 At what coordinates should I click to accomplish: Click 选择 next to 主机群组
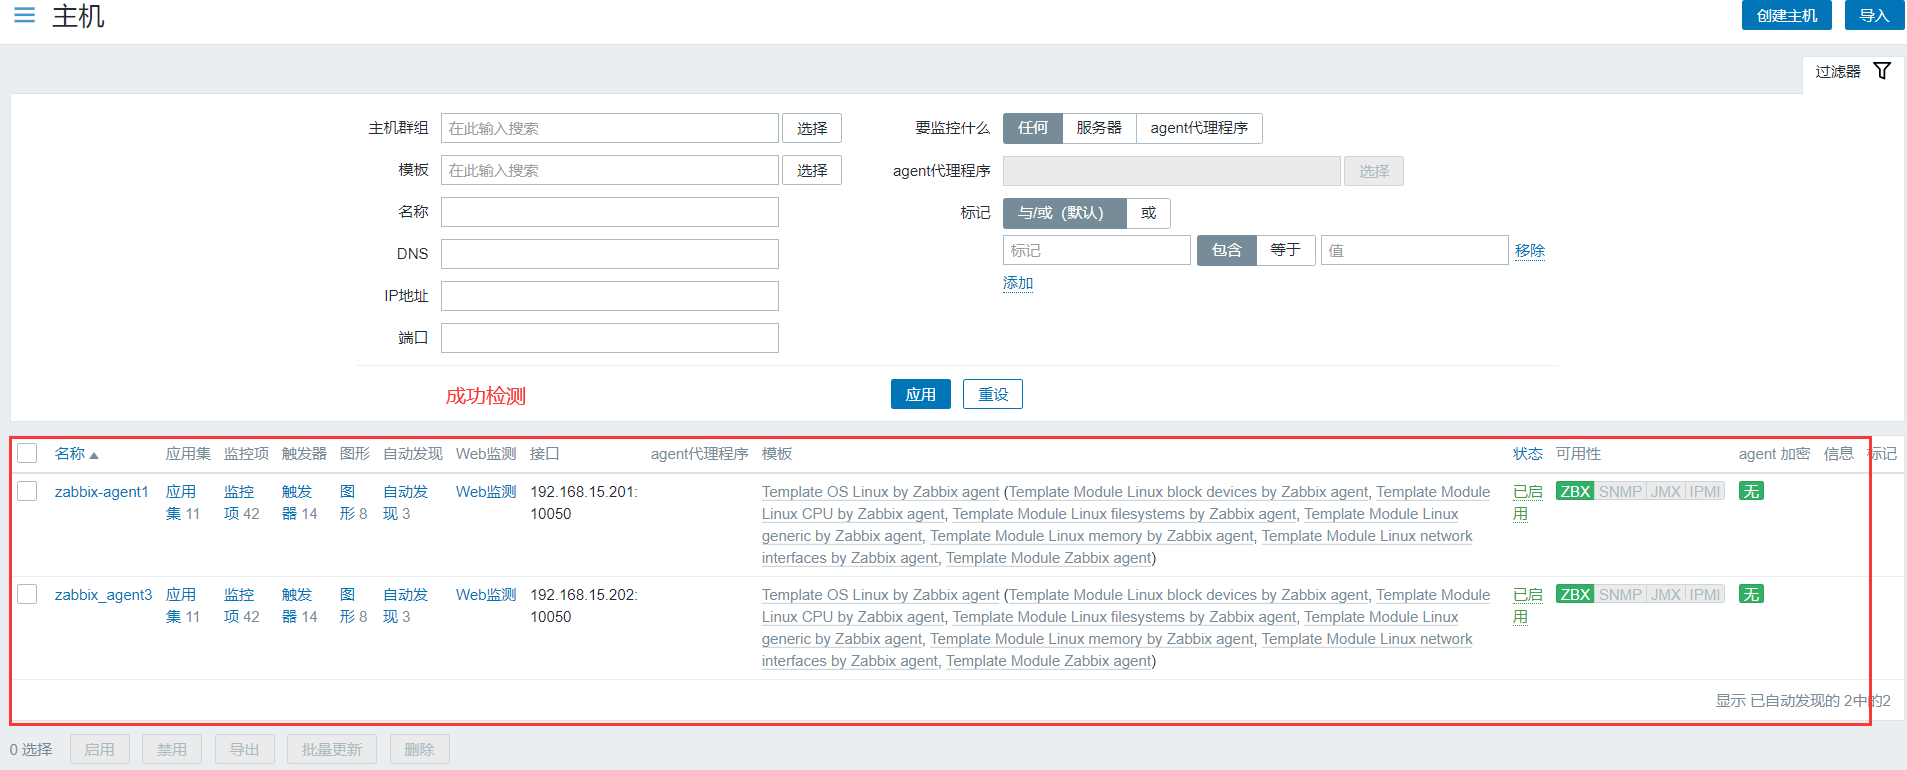coord(812,128)
